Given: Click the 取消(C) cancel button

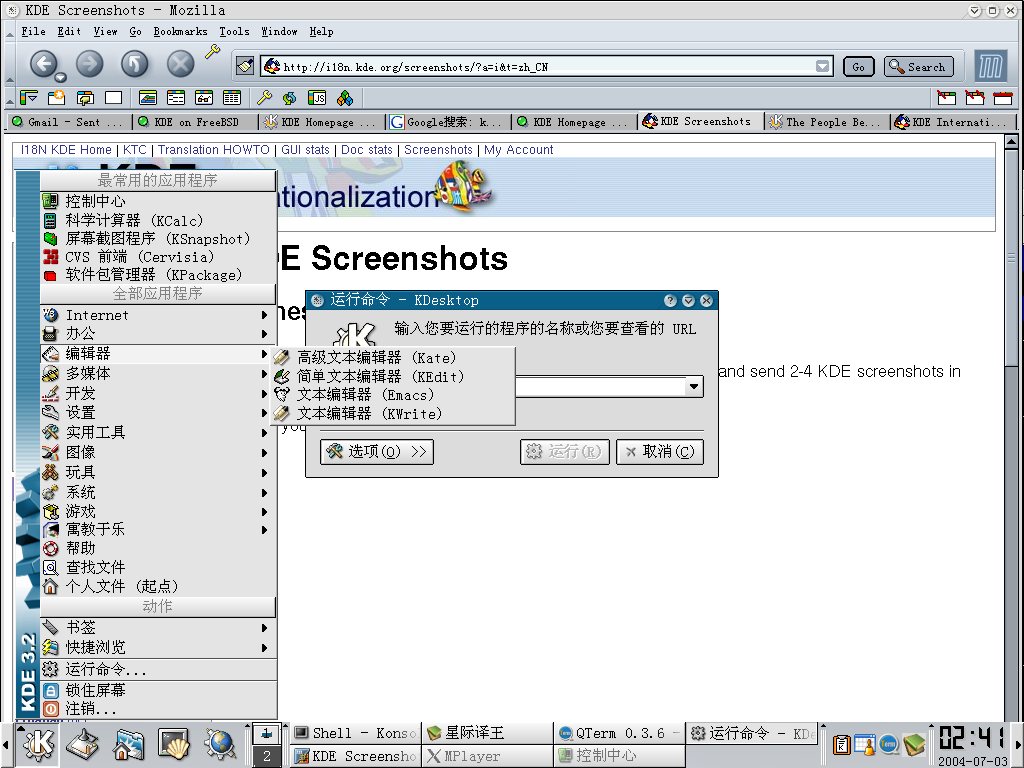Looking at the screenshot, I should (x=660, y=451).
